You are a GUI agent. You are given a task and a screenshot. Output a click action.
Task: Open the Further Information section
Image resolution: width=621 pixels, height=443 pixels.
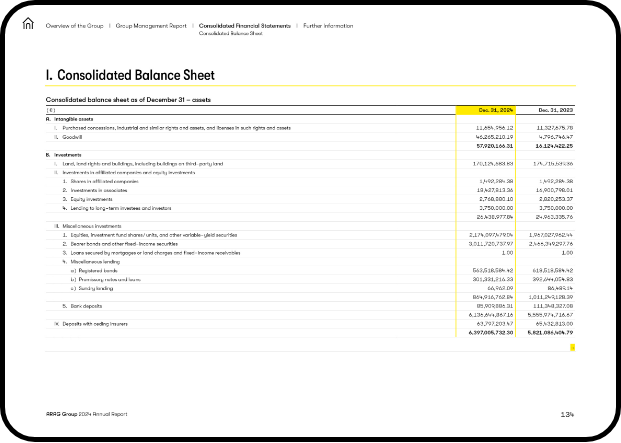point(328,25)
